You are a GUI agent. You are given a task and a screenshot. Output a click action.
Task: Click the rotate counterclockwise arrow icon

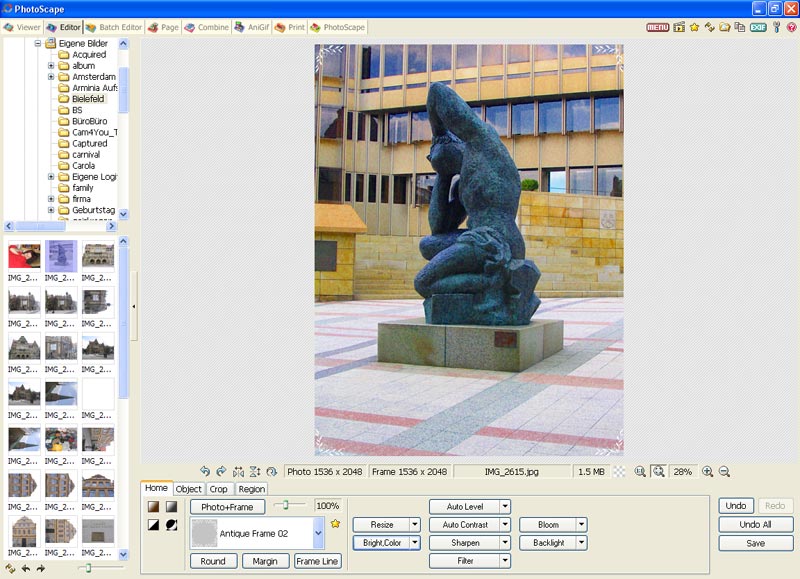pyautogui.click(x=205, y=471)
